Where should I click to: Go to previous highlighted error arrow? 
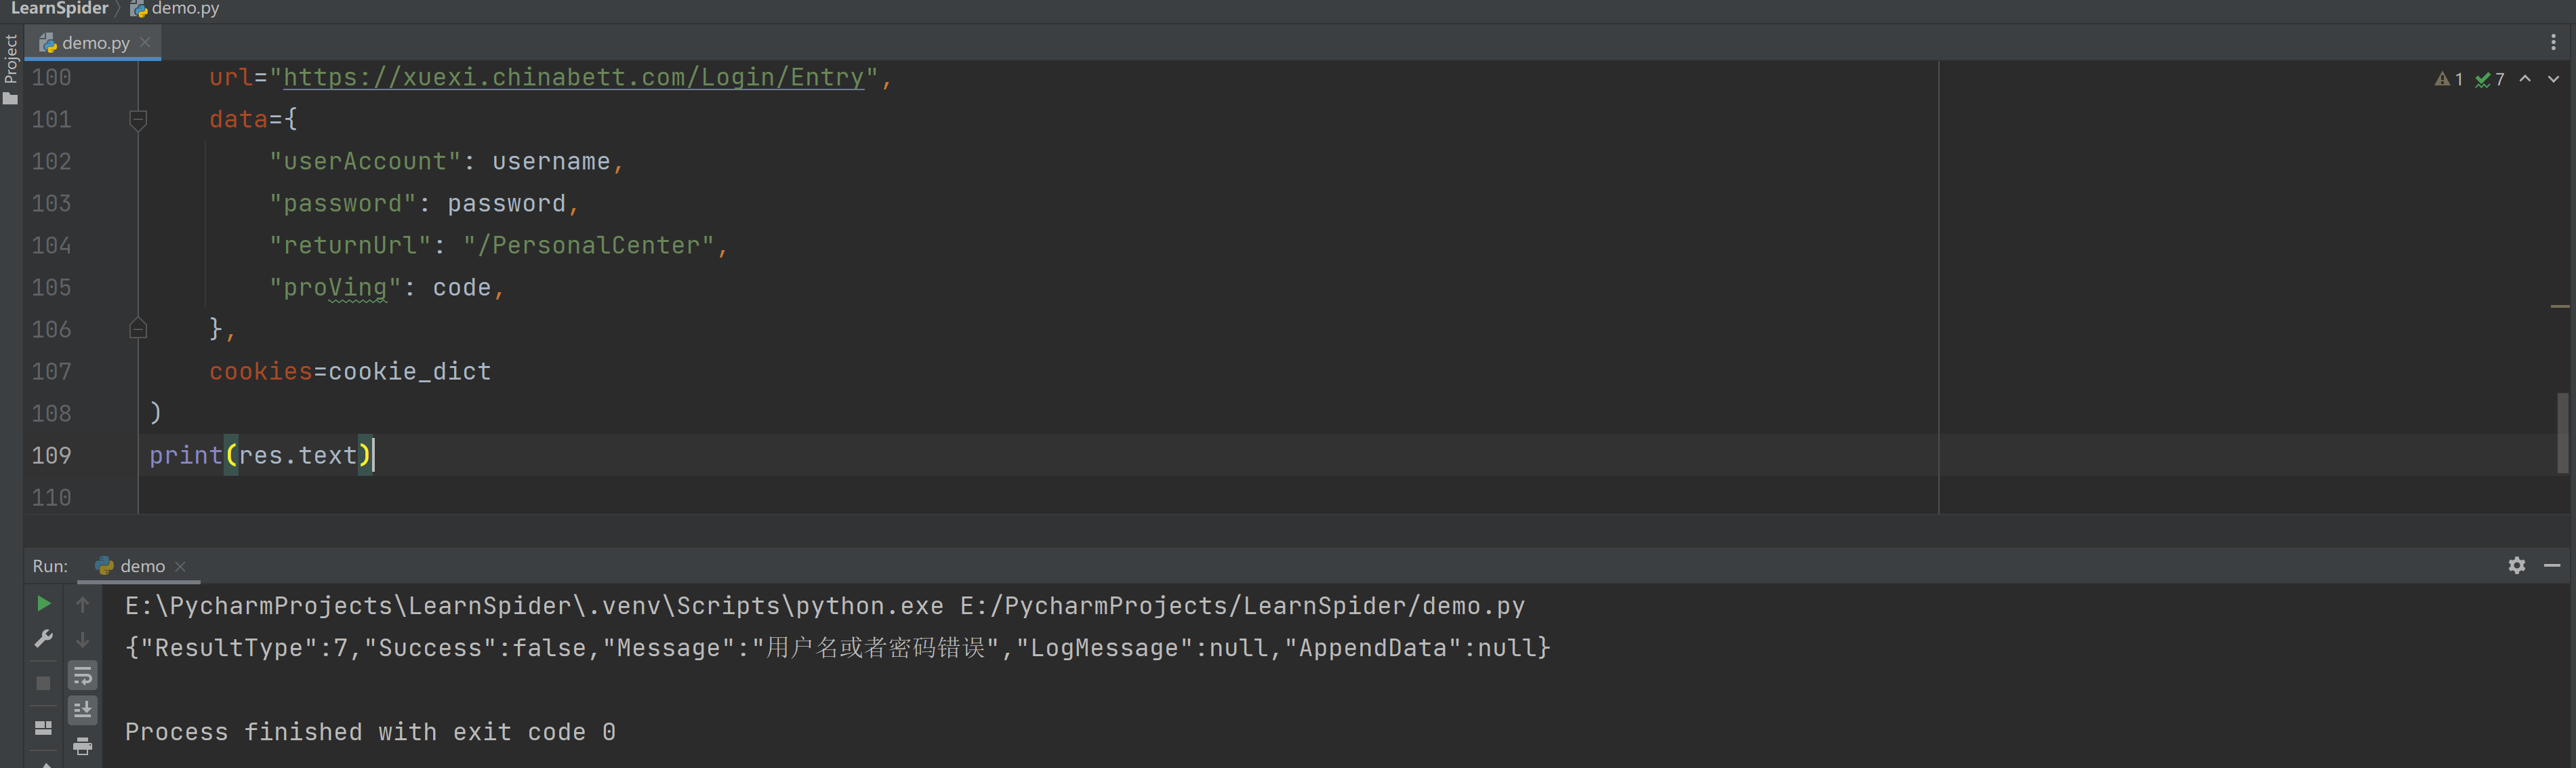(2525, 78)
